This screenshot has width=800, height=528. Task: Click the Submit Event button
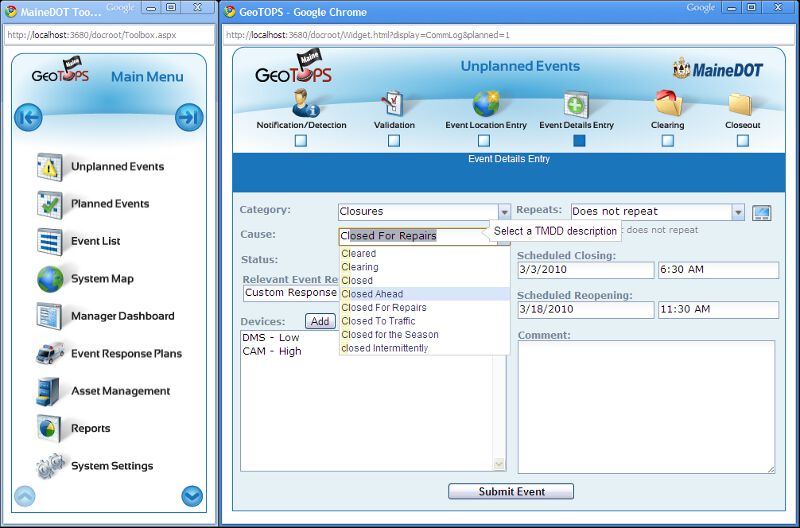point(511,492)
